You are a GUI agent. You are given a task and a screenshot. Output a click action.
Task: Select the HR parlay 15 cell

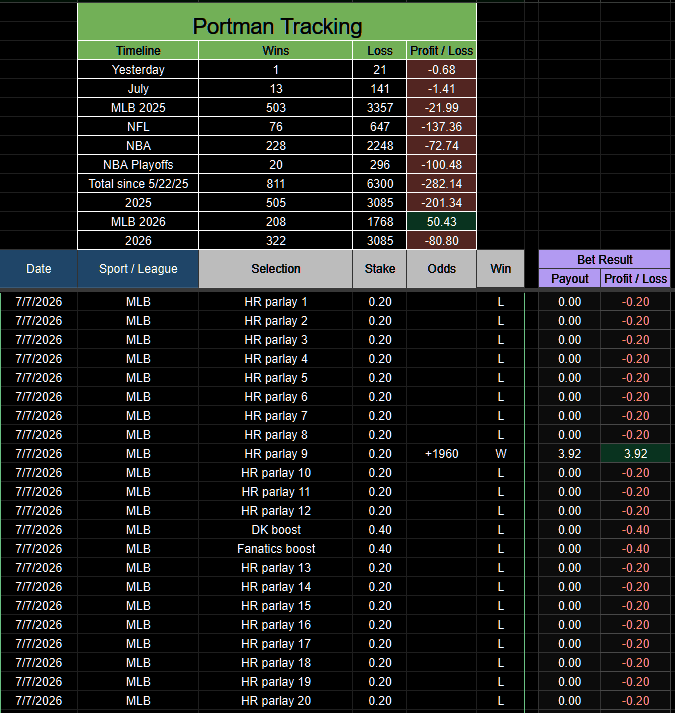coord(276,606)
